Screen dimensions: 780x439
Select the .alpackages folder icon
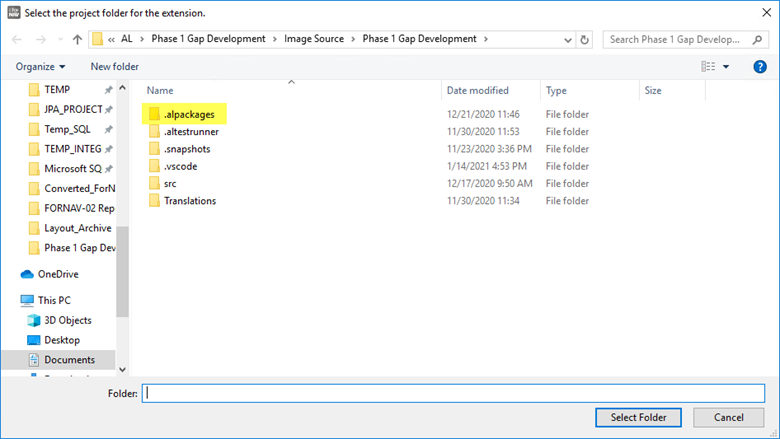(154, 114)
